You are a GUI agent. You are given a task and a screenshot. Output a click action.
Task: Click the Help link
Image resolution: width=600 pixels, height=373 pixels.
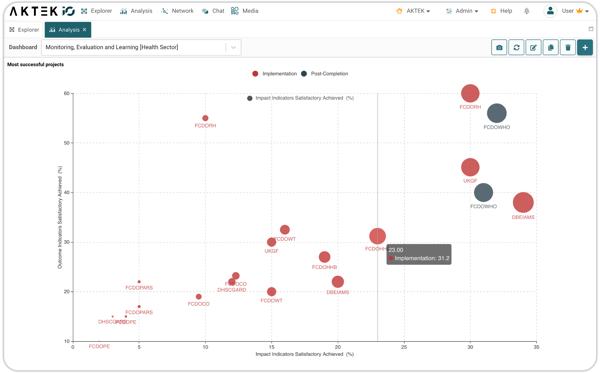coord(501,11)
